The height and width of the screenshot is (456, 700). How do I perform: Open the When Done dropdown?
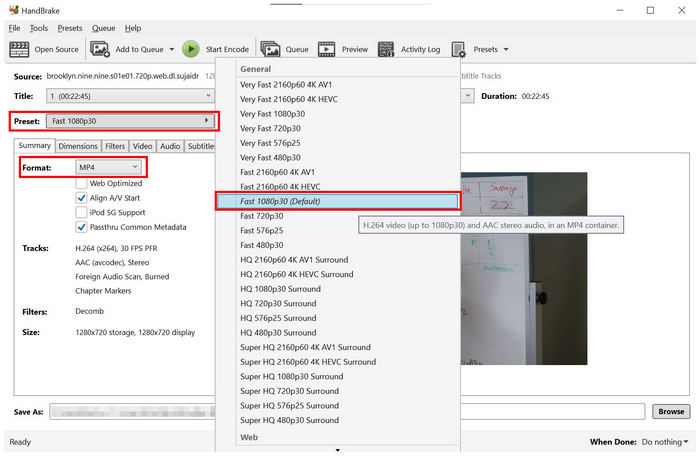[x=665, y=442]
